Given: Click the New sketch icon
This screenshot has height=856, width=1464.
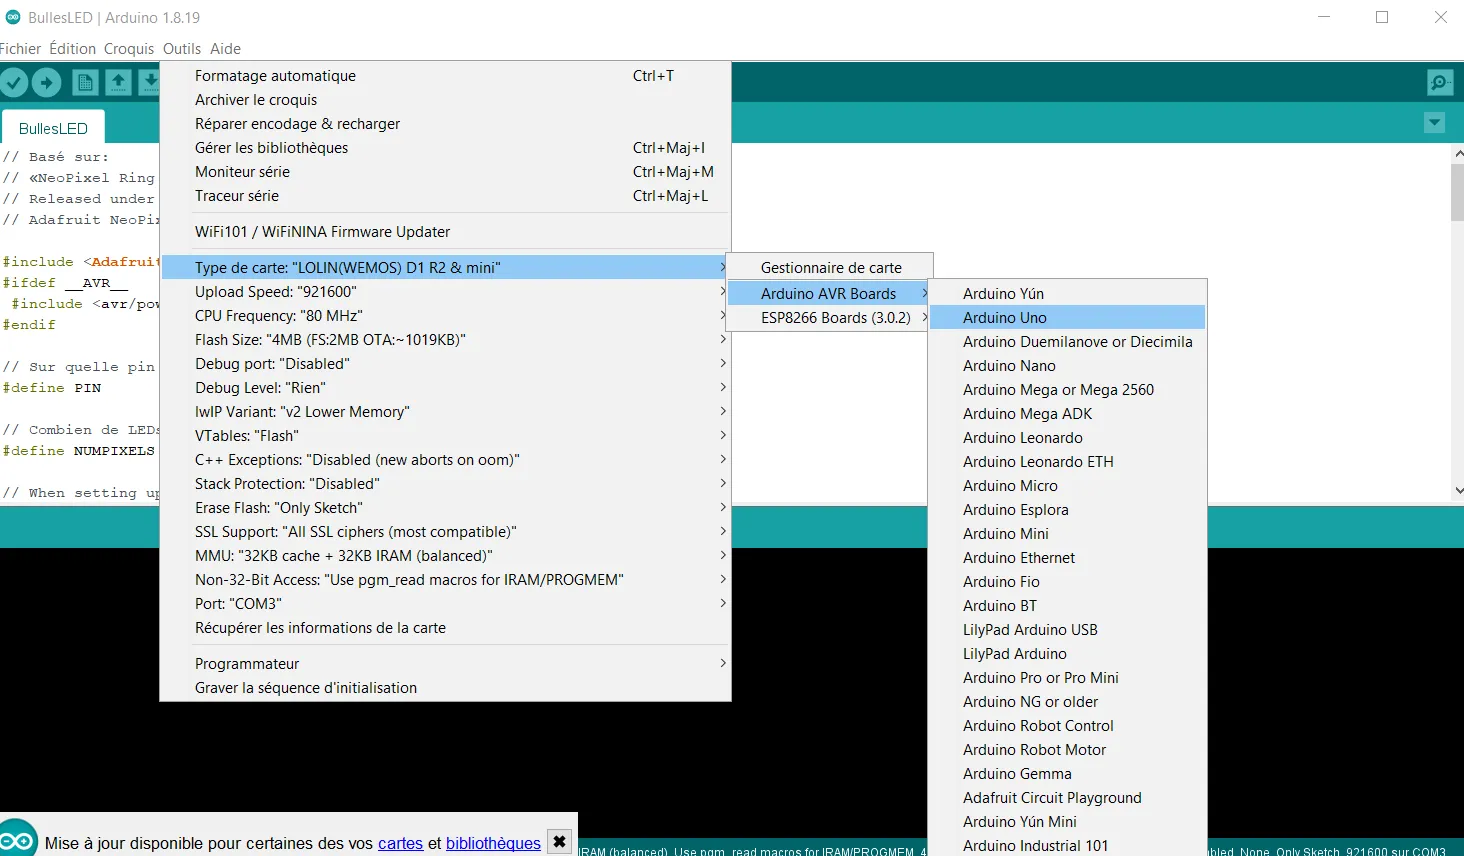Looking at the screenshot, I should 85,83.
